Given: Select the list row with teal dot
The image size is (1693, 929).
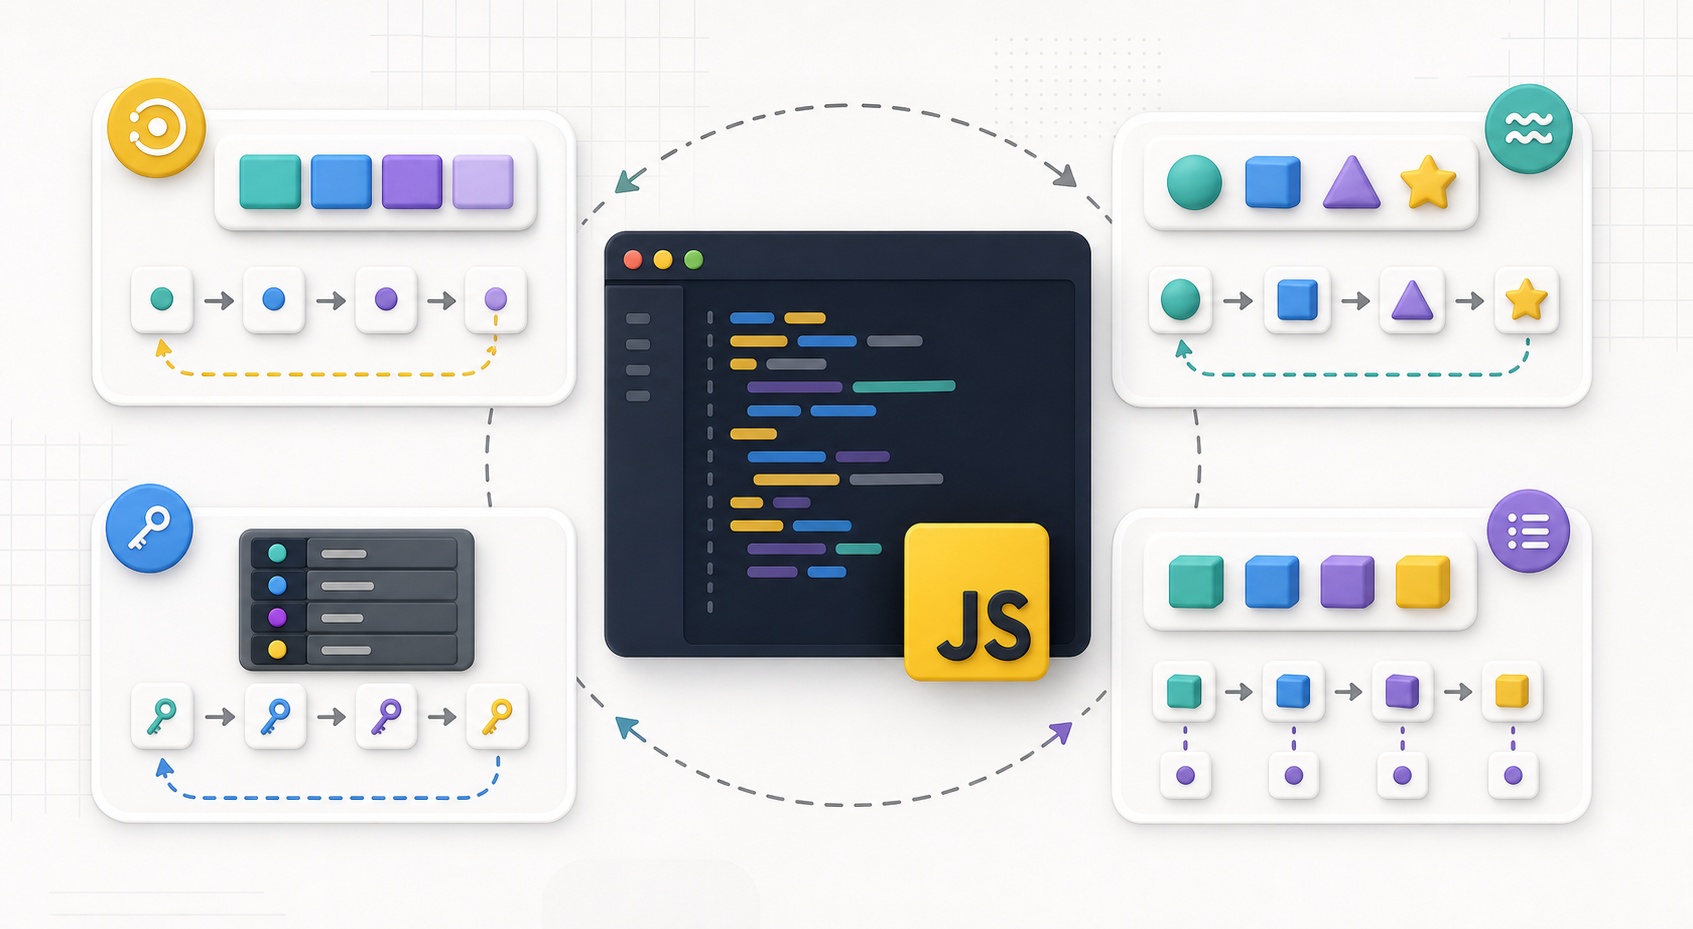Looking at the screenshot, I should click(355, 553).
